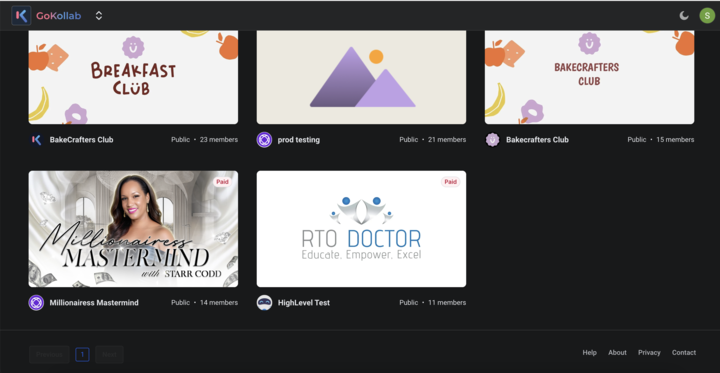Open the RTO Doctor cover image

click(361, 229)
